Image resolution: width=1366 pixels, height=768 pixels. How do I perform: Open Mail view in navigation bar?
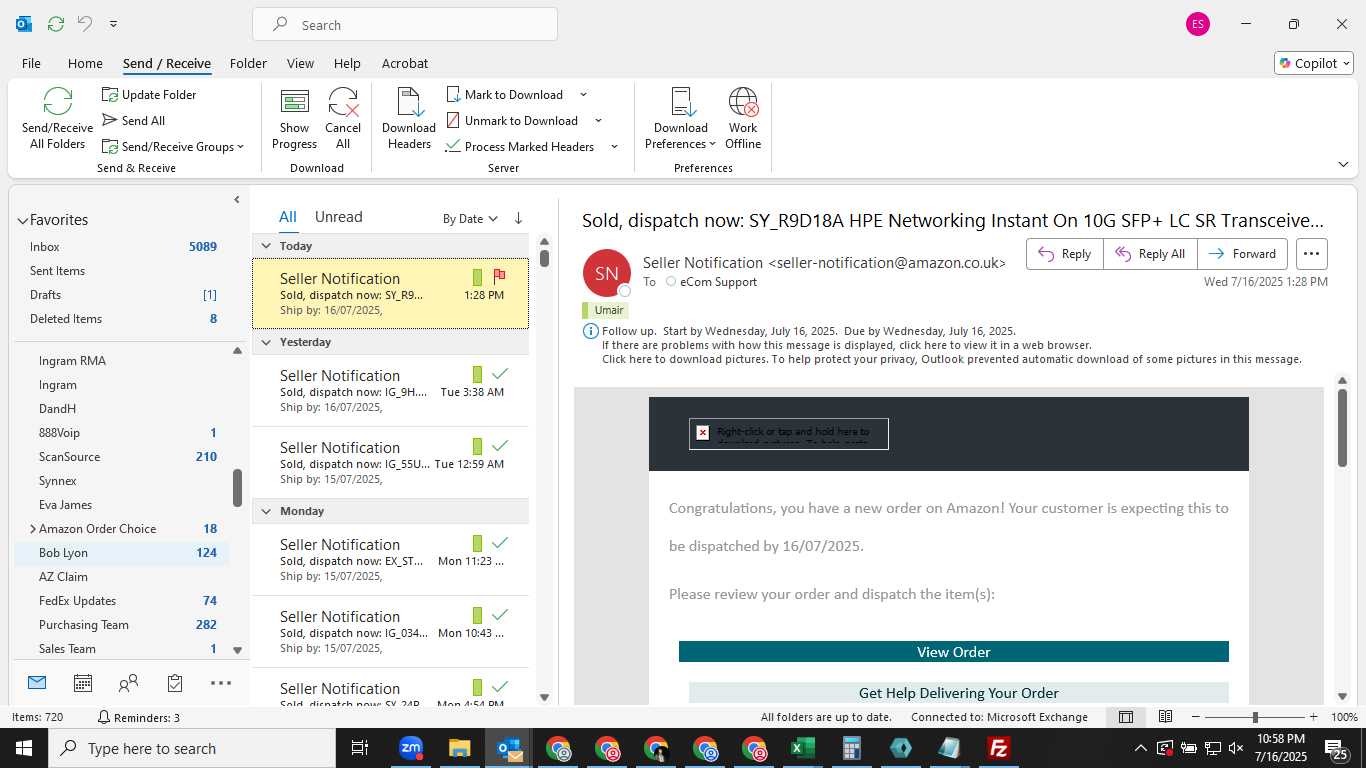pyautogui.click(x=37, y=683)
